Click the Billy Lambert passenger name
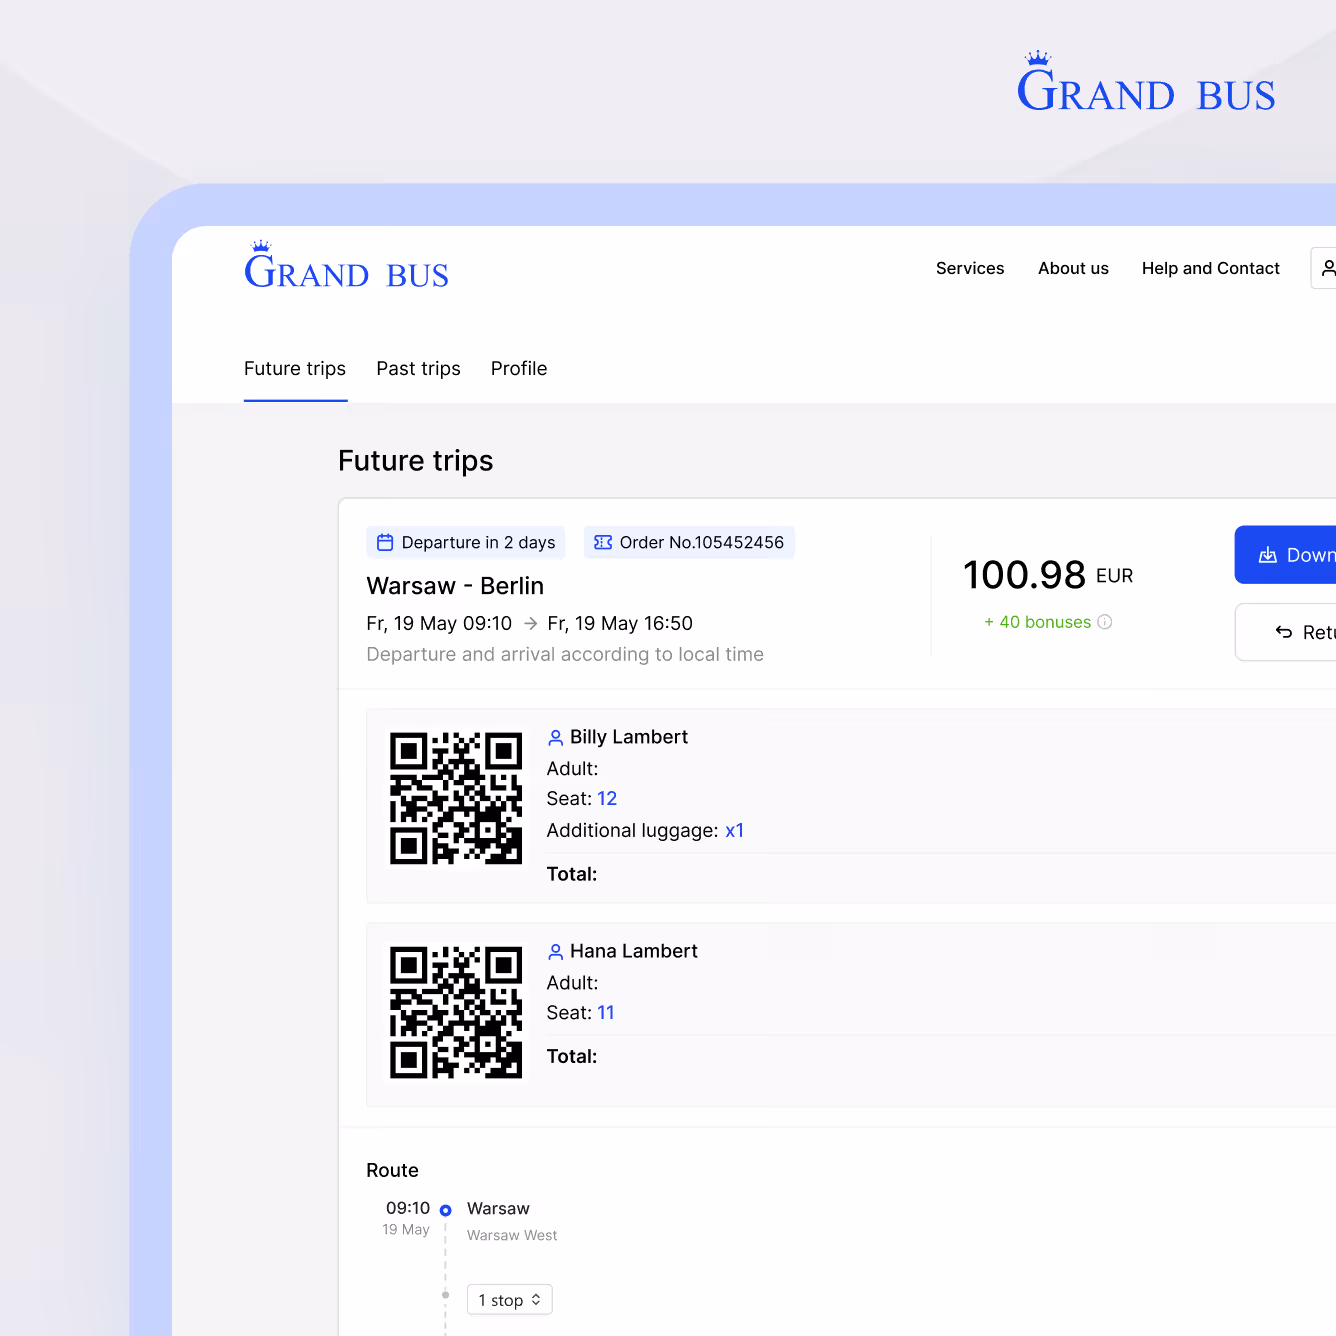The width and height of the screenshot is (1336, 1336). click(x=629, y=737)
